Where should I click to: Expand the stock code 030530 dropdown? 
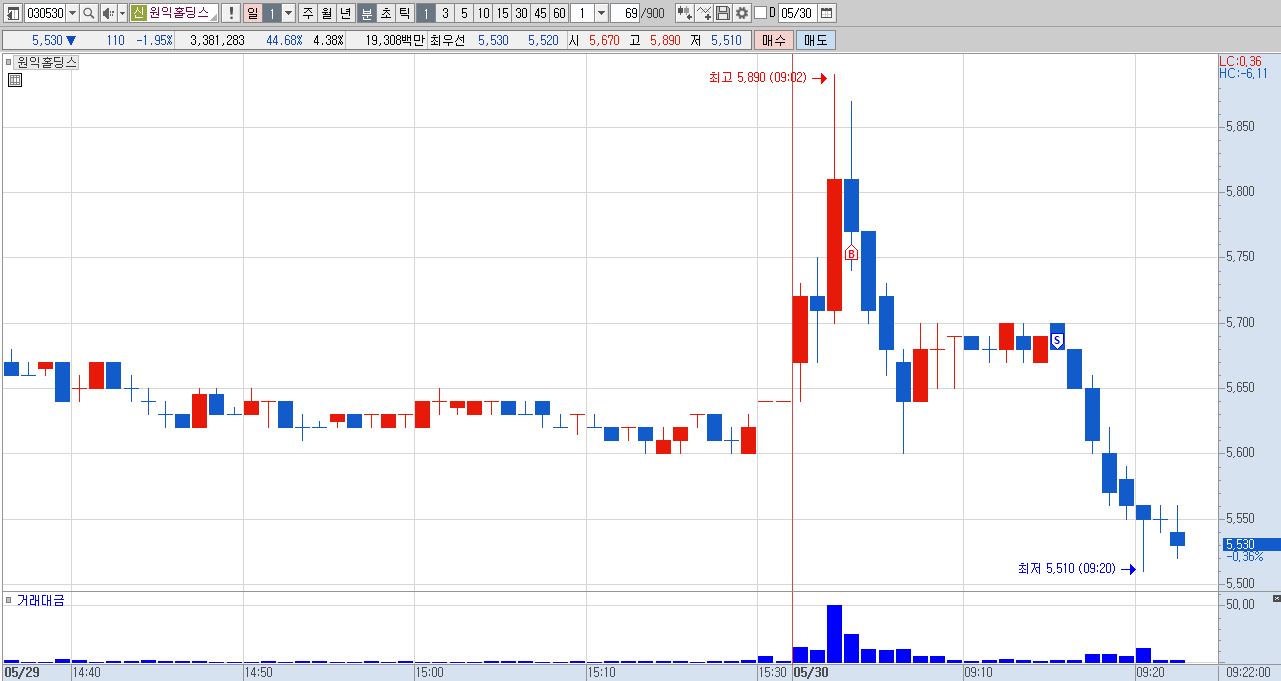click(72, 13)
